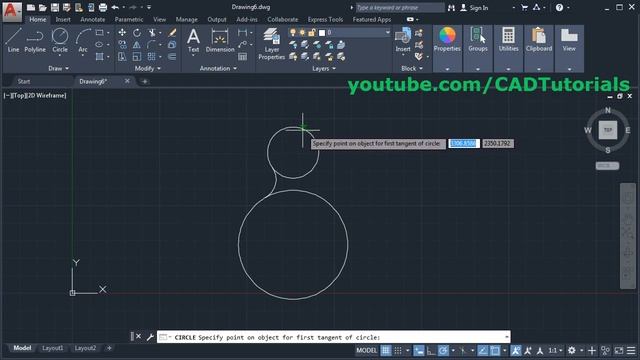
Task: Toggle dynamic input in status bar
Action: pyautogui.click(x=418, y=350)
